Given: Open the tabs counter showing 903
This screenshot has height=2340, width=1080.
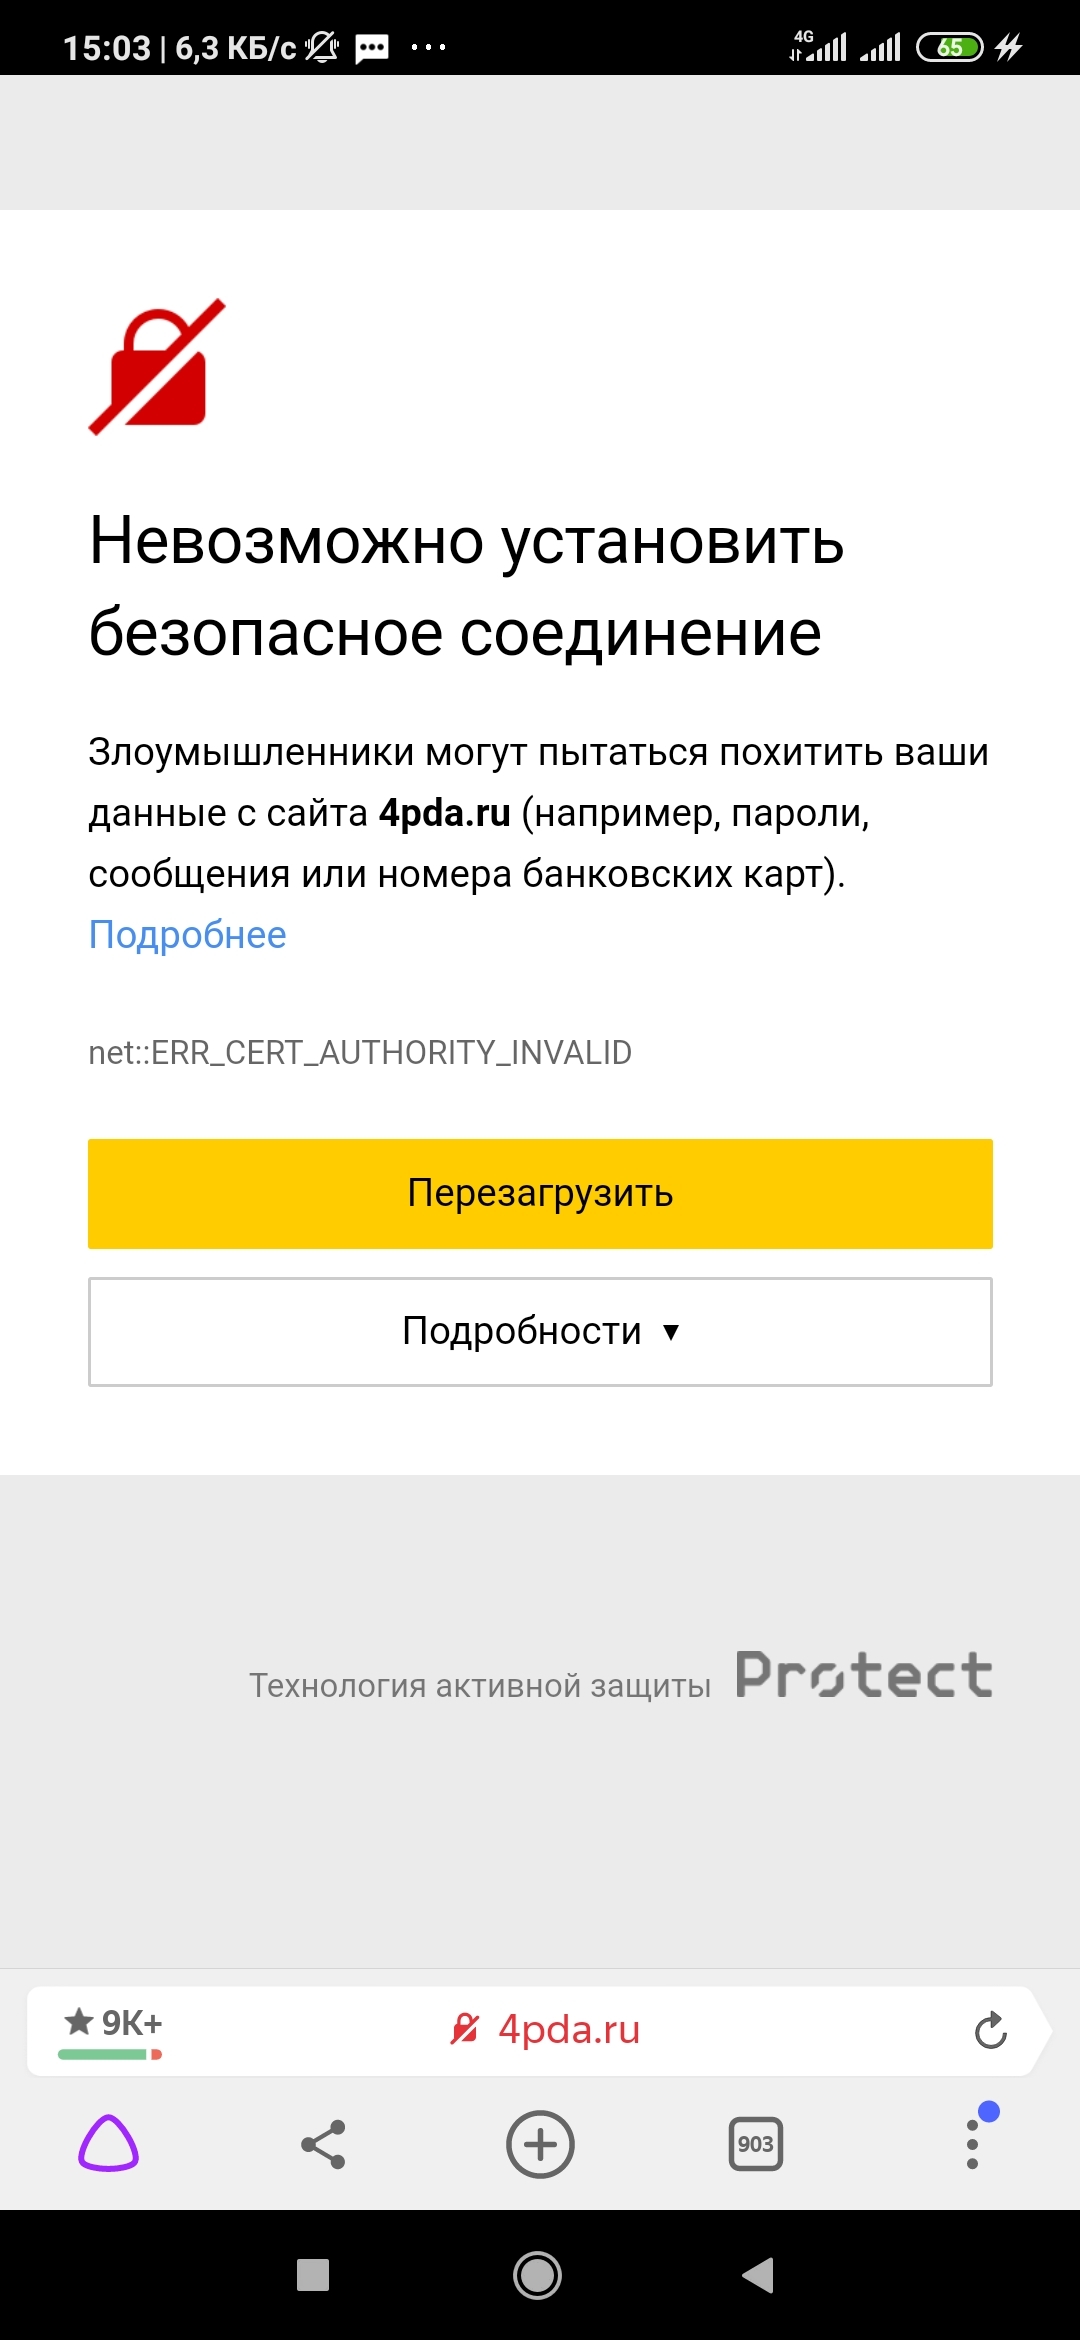Looking at the screenshot, I should 756,2144.
